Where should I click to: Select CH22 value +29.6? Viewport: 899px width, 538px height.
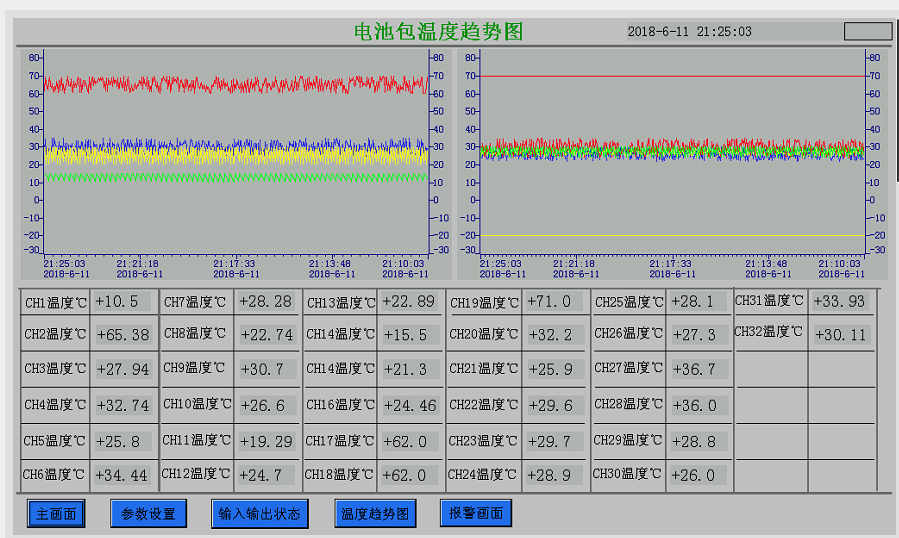click(x=554, y=406)
